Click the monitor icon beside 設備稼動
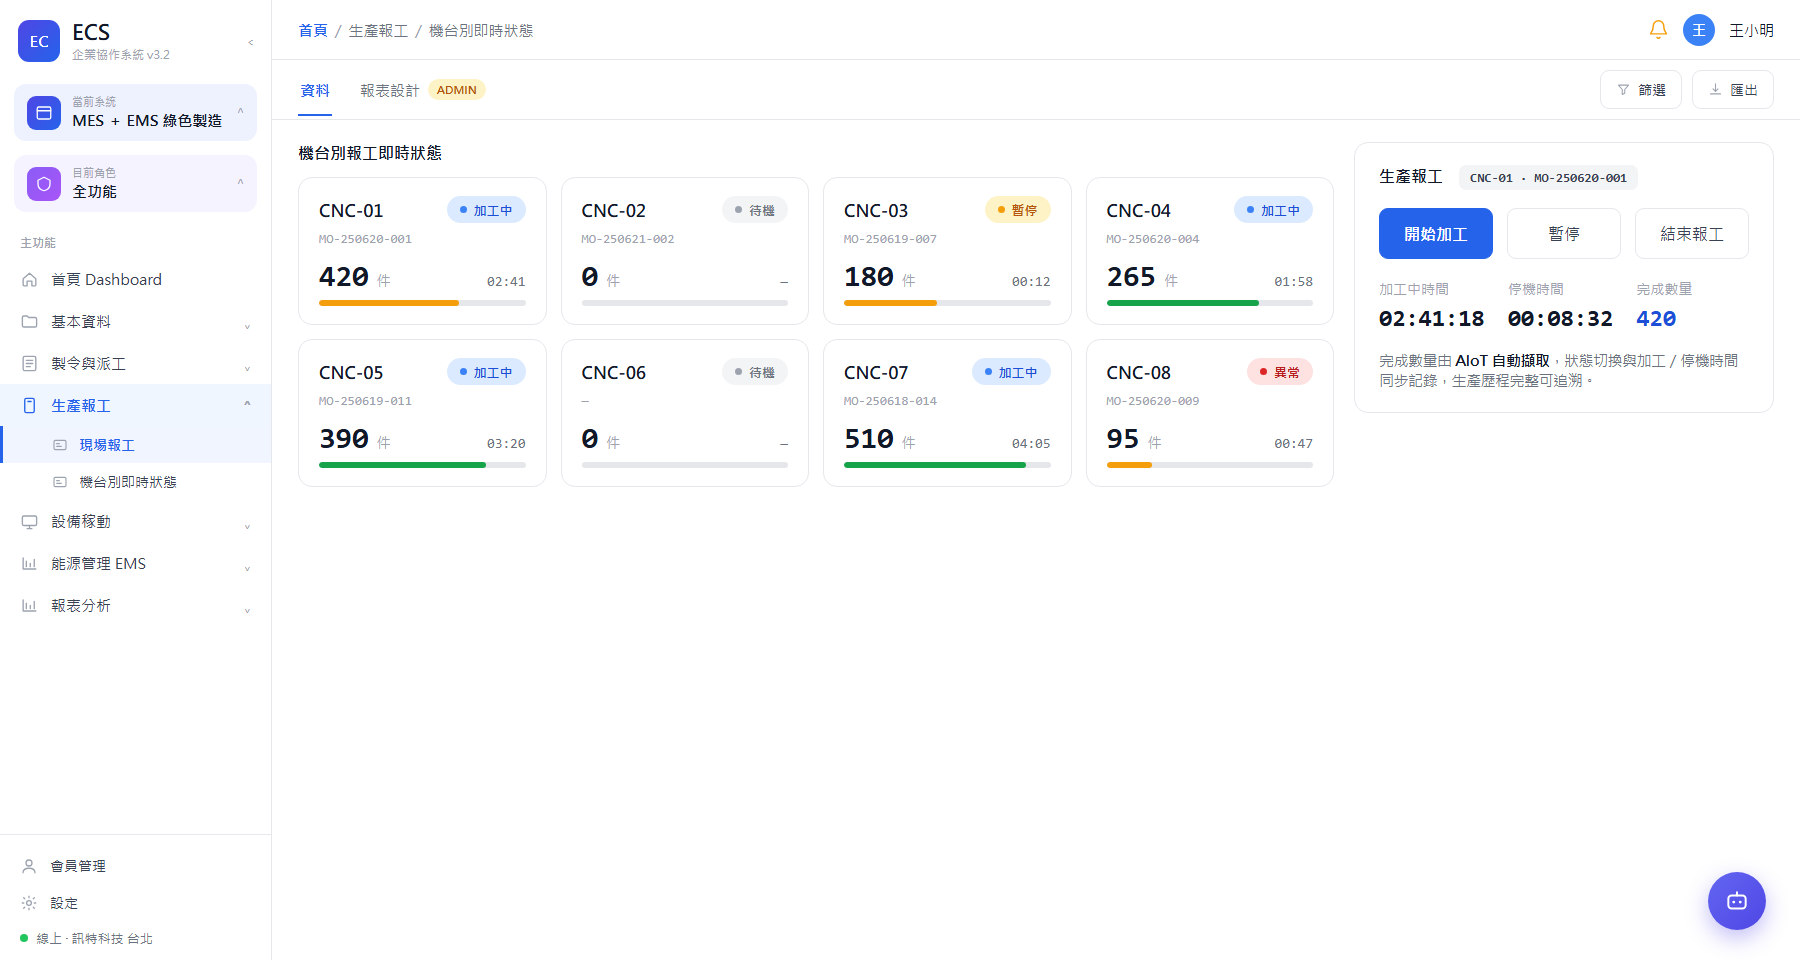The width and height of the screenshot is (1800, 960). 30,522
